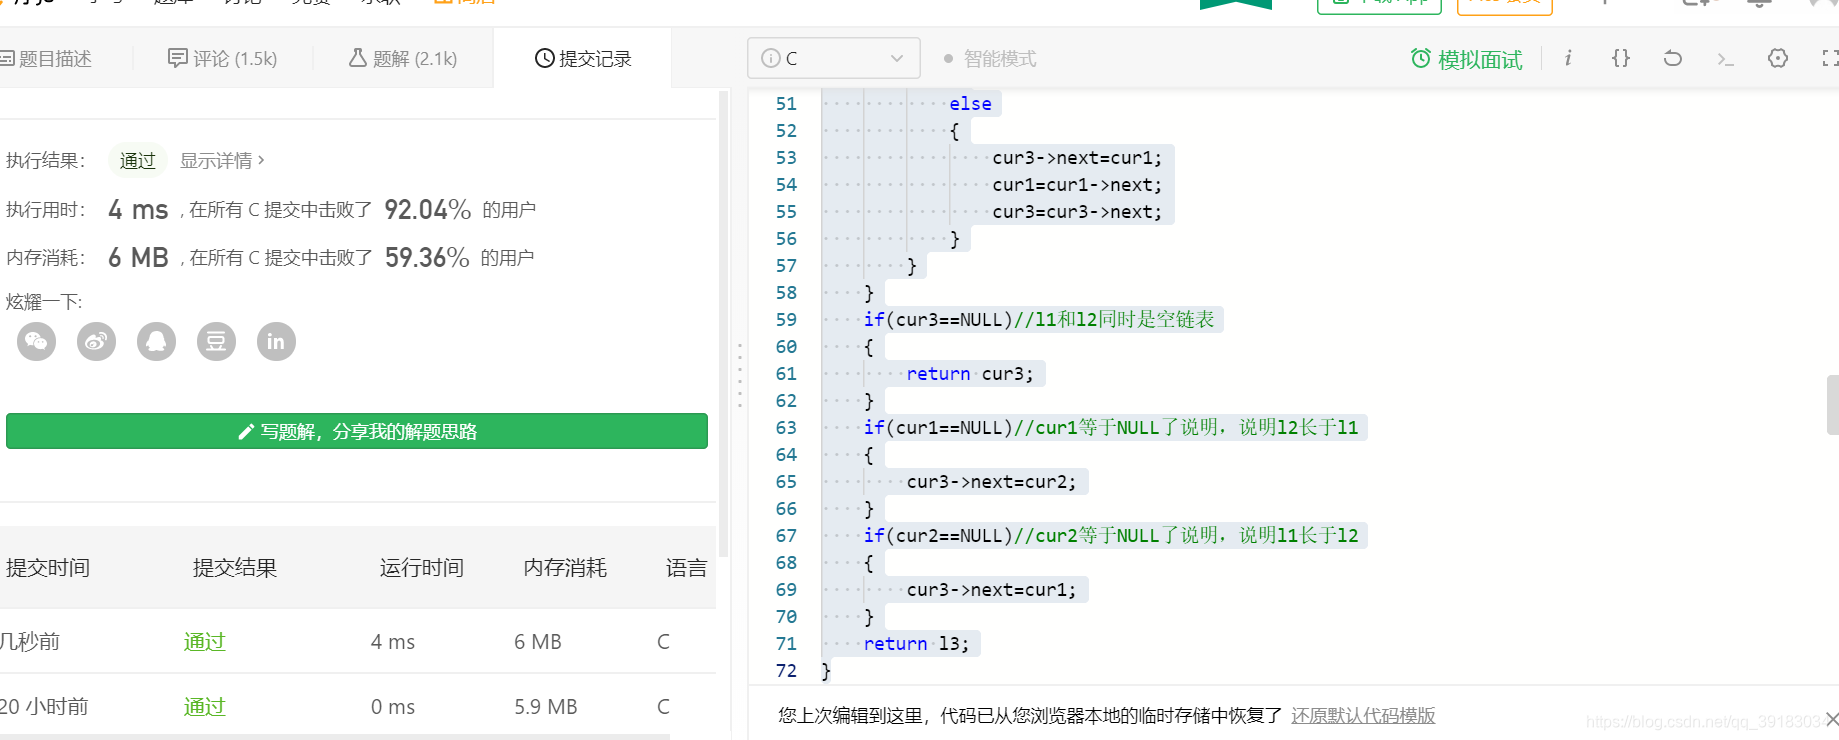The image size is (1839, 740).
Task: Share result via Douban icon
Action: [217, 342]
